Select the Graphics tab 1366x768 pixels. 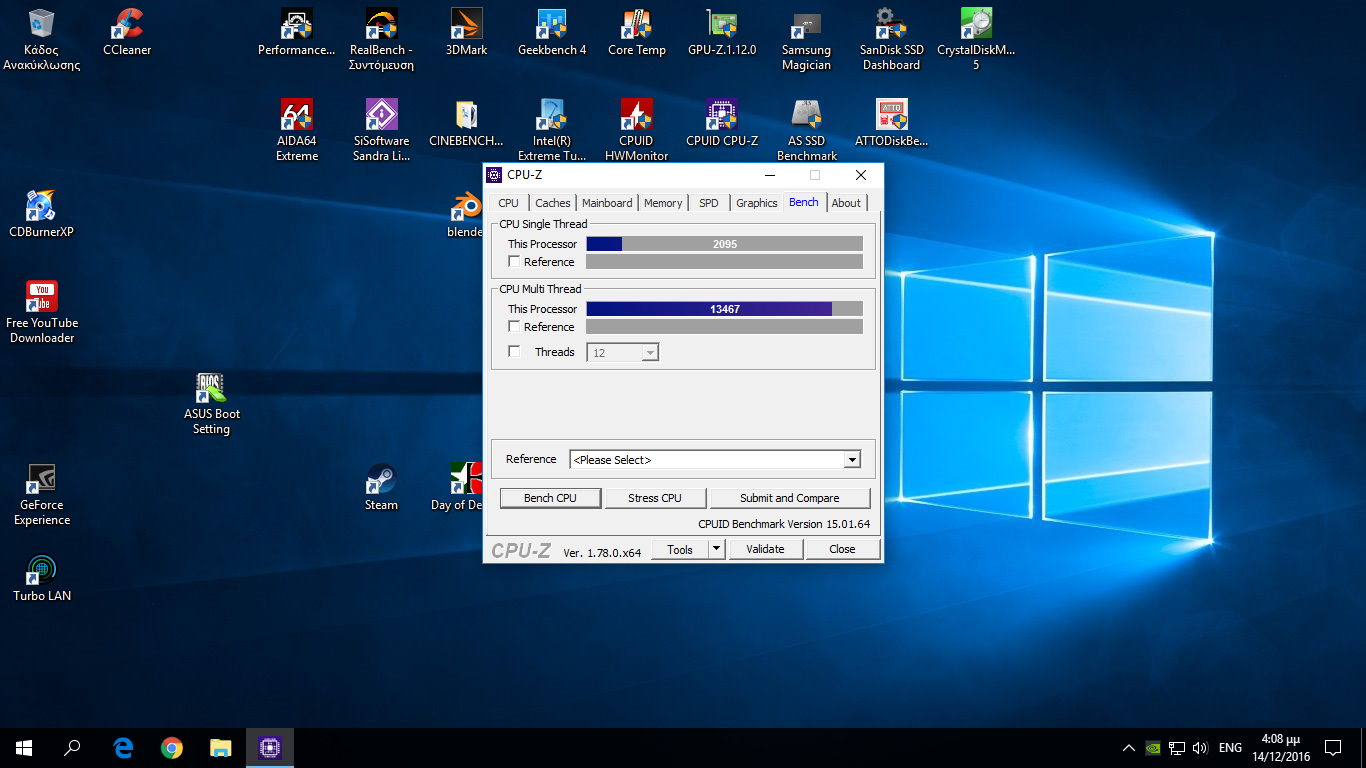point(757,203)
